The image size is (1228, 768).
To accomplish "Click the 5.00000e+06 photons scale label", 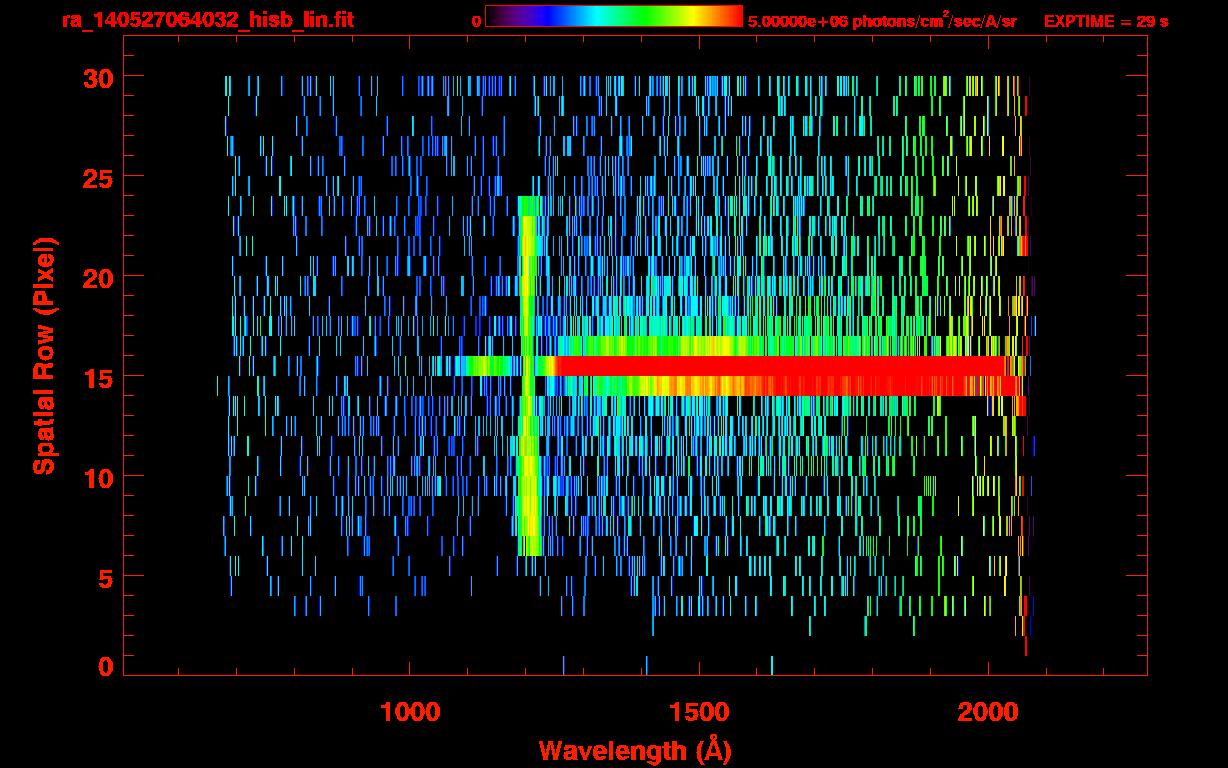I will pyautogui.click(x=882, y=19).
